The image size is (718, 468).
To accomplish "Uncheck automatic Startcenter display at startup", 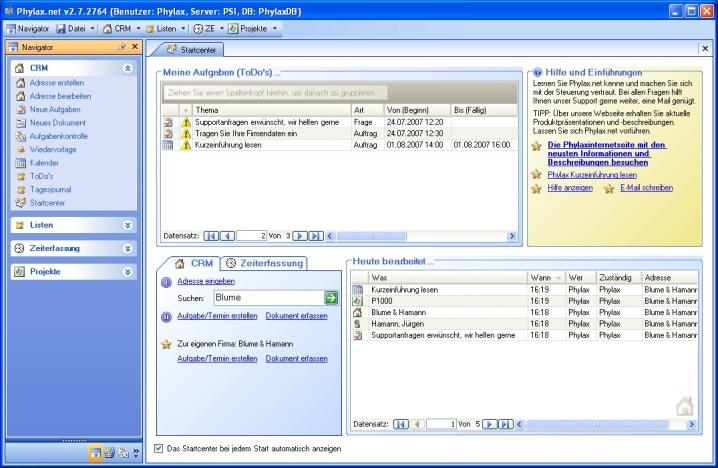I will tap(160, 448).
